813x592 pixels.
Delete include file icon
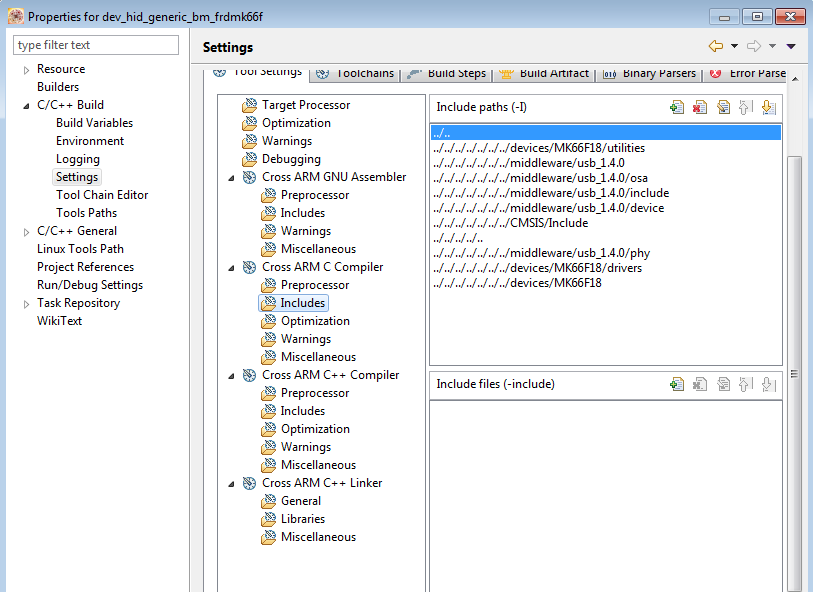pyautogui.click(x=699, y=384)
